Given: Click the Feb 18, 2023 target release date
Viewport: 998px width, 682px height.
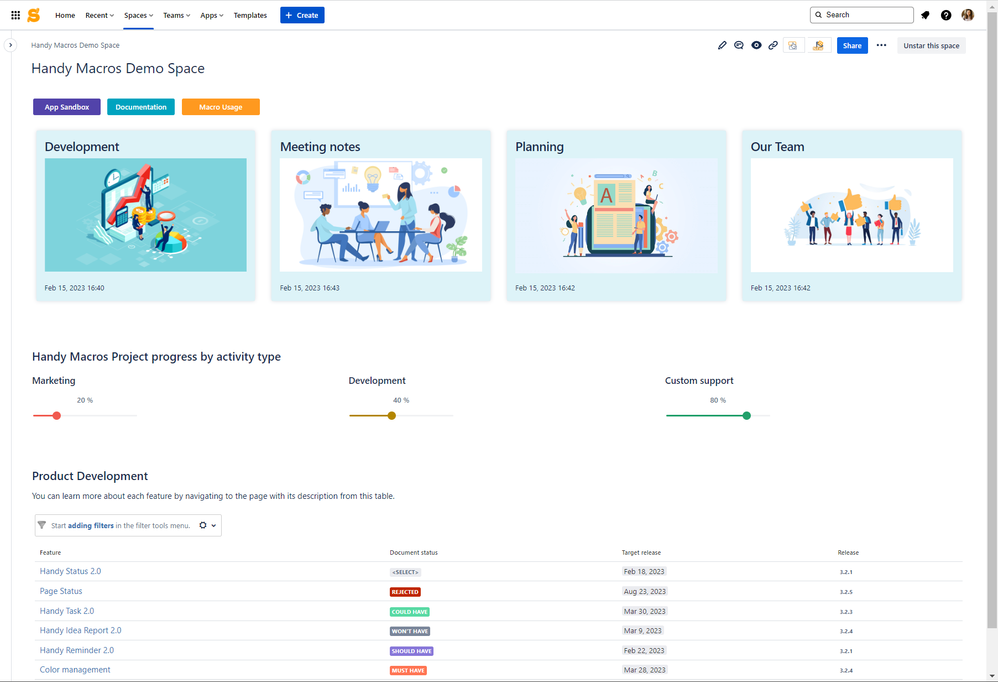Looking at the screenshot, I should 644,571.
